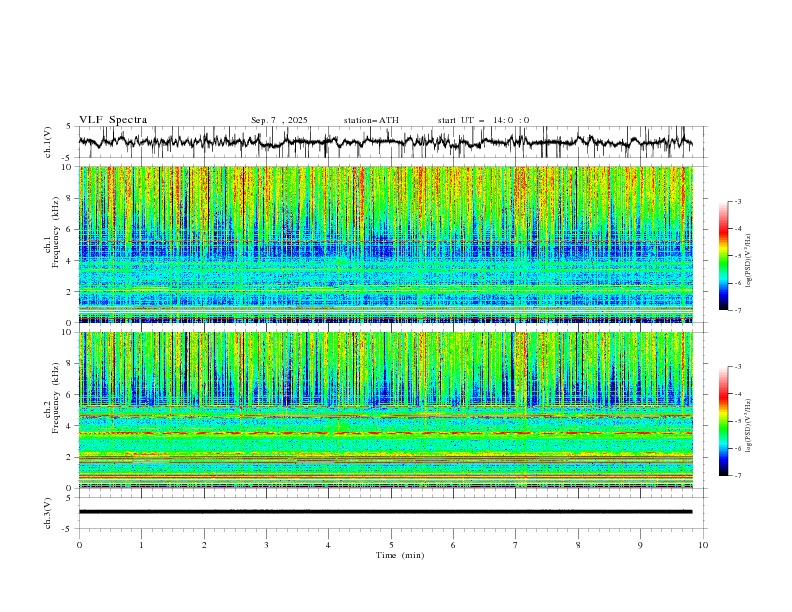Click the "-3" tick on the ch.1 colorbar
Screen dimensions: 792x612
click(x=738, y=201)
